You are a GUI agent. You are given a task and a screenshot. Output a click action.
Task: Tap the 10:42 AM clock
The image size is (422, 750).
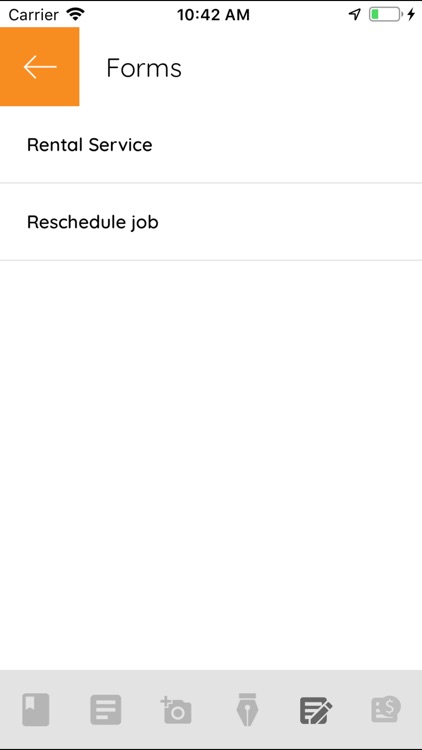tap(213, 14)
